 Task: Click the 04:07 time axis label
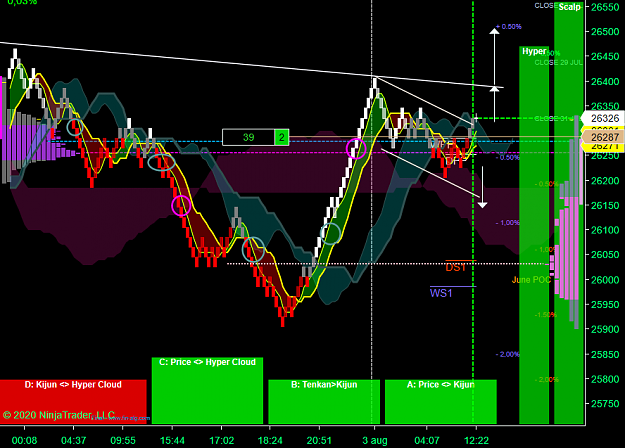[427, 440]
